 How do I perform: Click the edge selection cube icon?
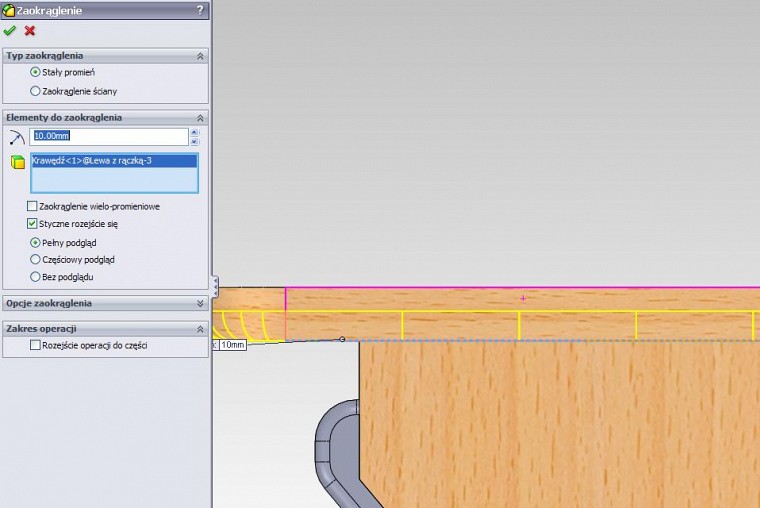18,162
